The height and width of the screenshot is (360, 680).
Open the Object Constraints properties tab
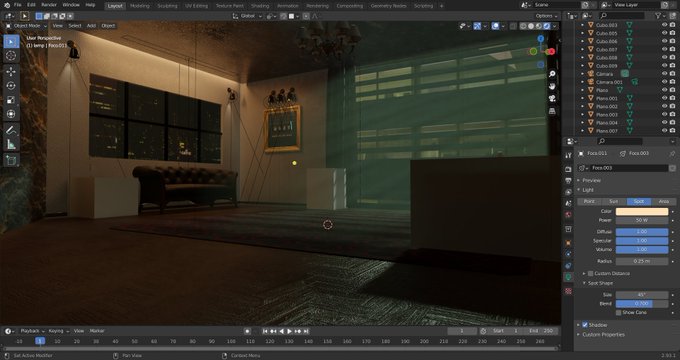pos(568,265)
